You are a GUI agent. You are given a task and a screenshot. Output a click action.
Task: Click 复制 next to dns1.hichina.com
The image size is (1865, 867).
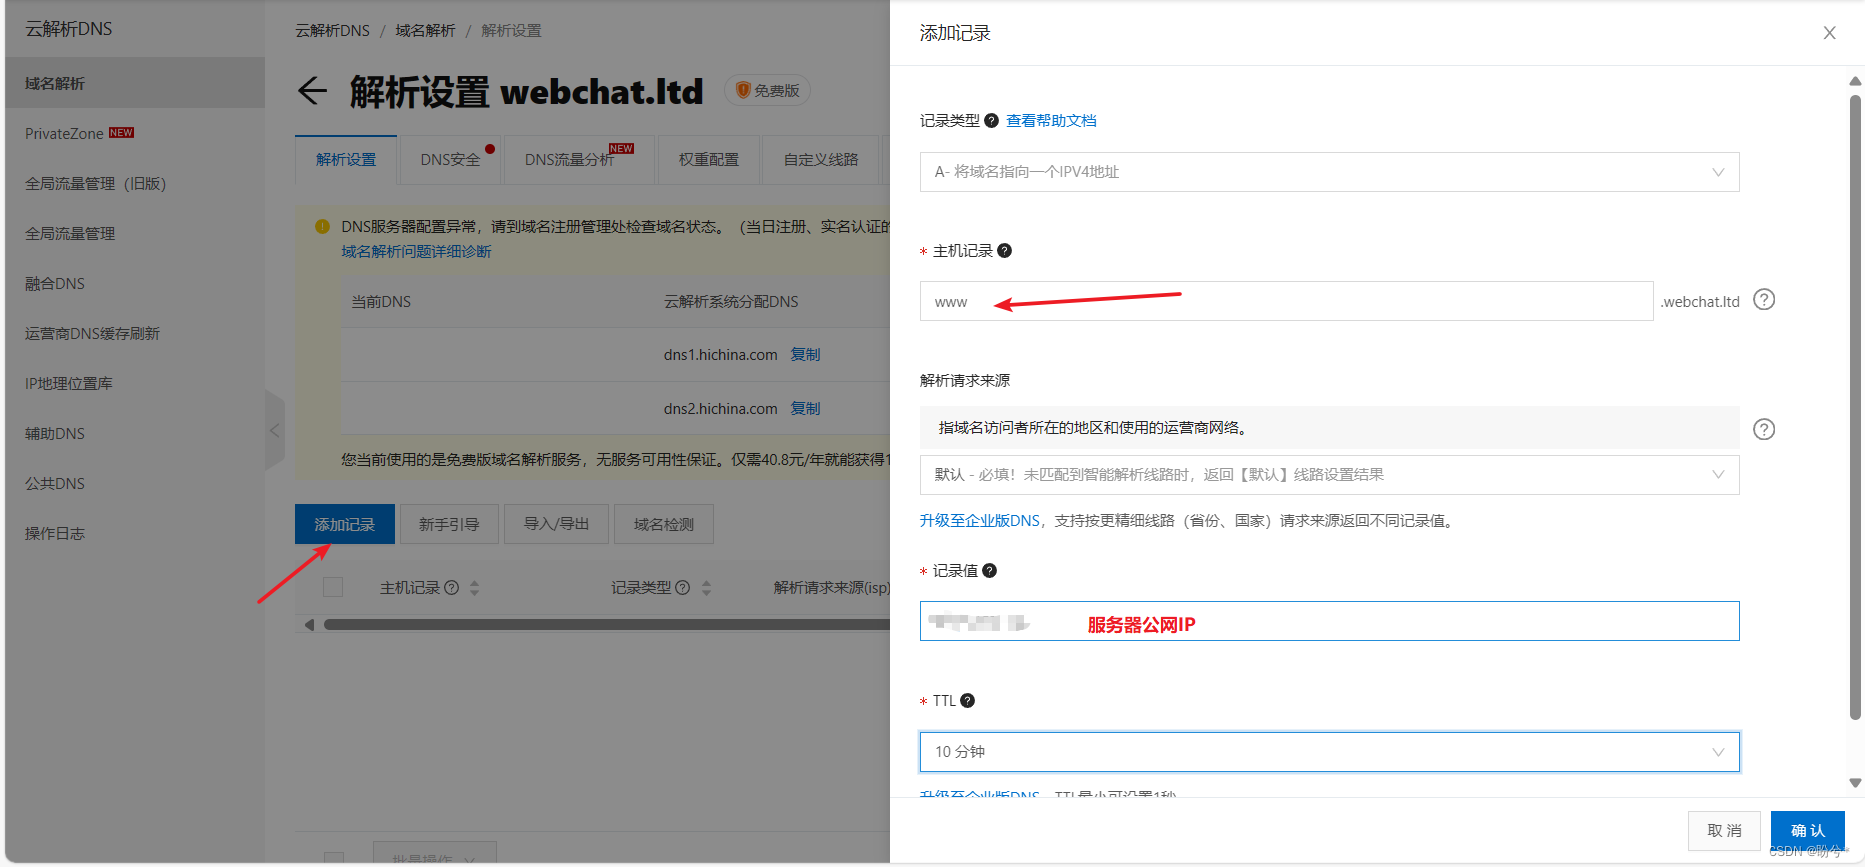coord(805,355)
